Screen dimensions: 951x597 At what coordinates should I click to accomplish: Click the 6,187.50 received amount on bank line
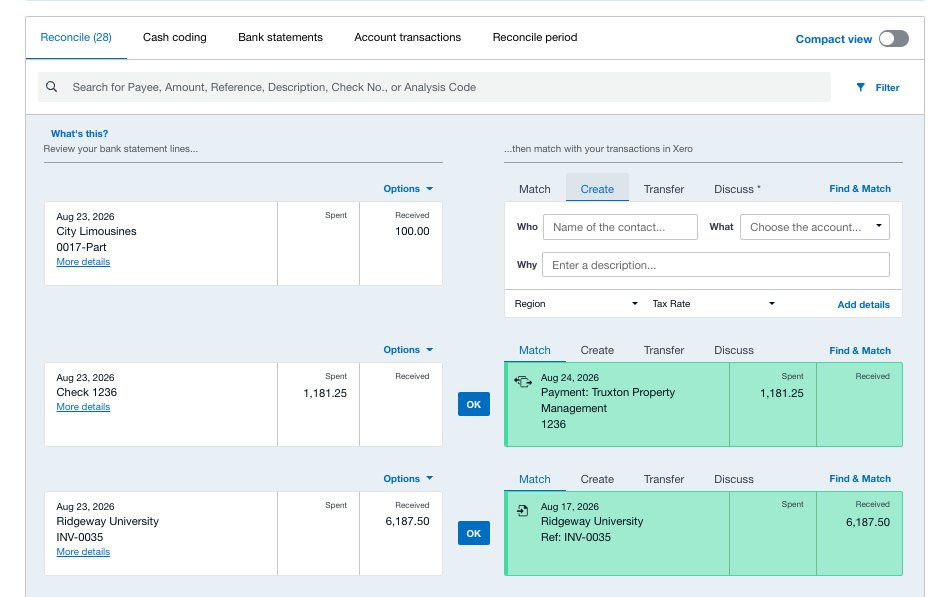tap(407, 521)
